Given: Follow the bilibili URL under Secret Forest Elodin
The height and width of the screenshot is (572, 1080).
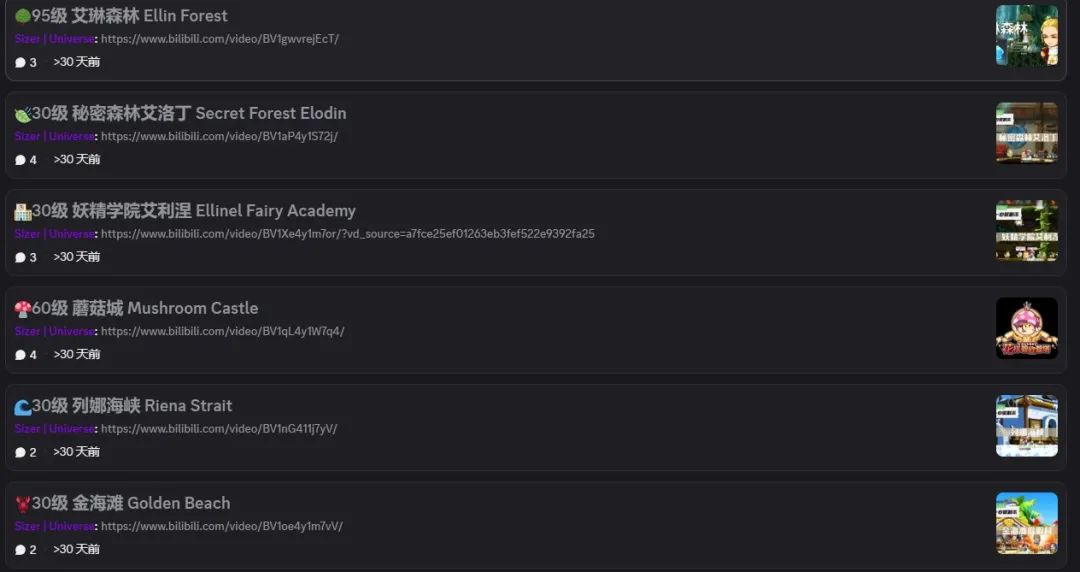Looking at the screenshot, I should [x=219, y=136].
